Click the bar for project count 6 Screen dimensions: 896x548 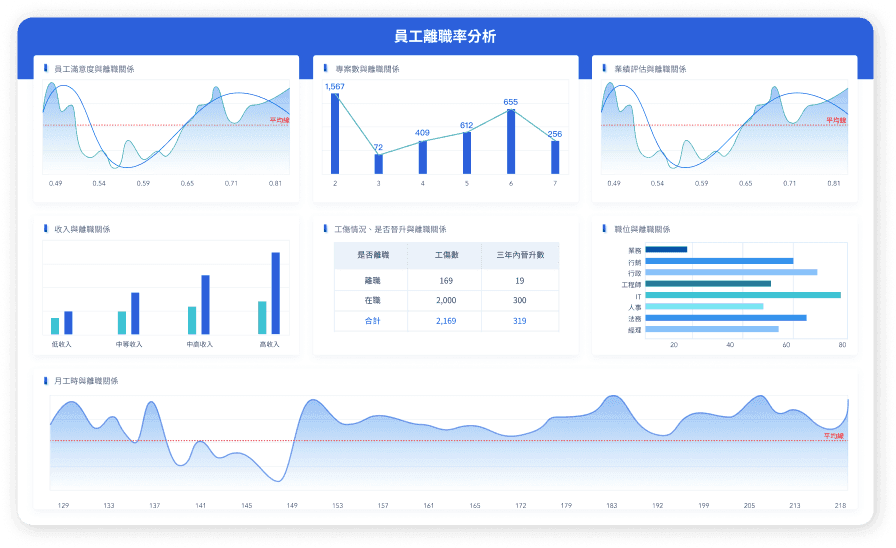tap(511, 141)
